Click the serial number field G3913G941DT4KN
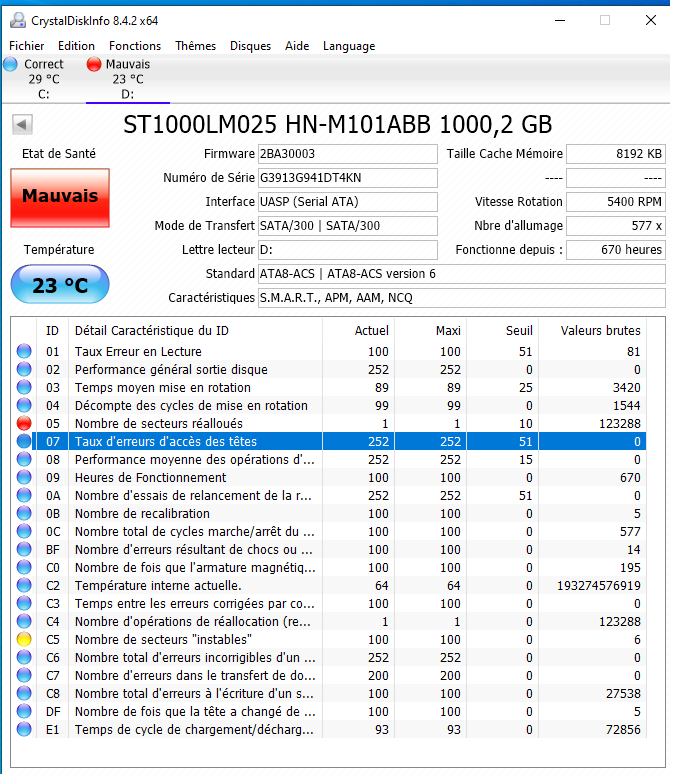Viewport: 674px width, 774px height. (x=348, y=178)
